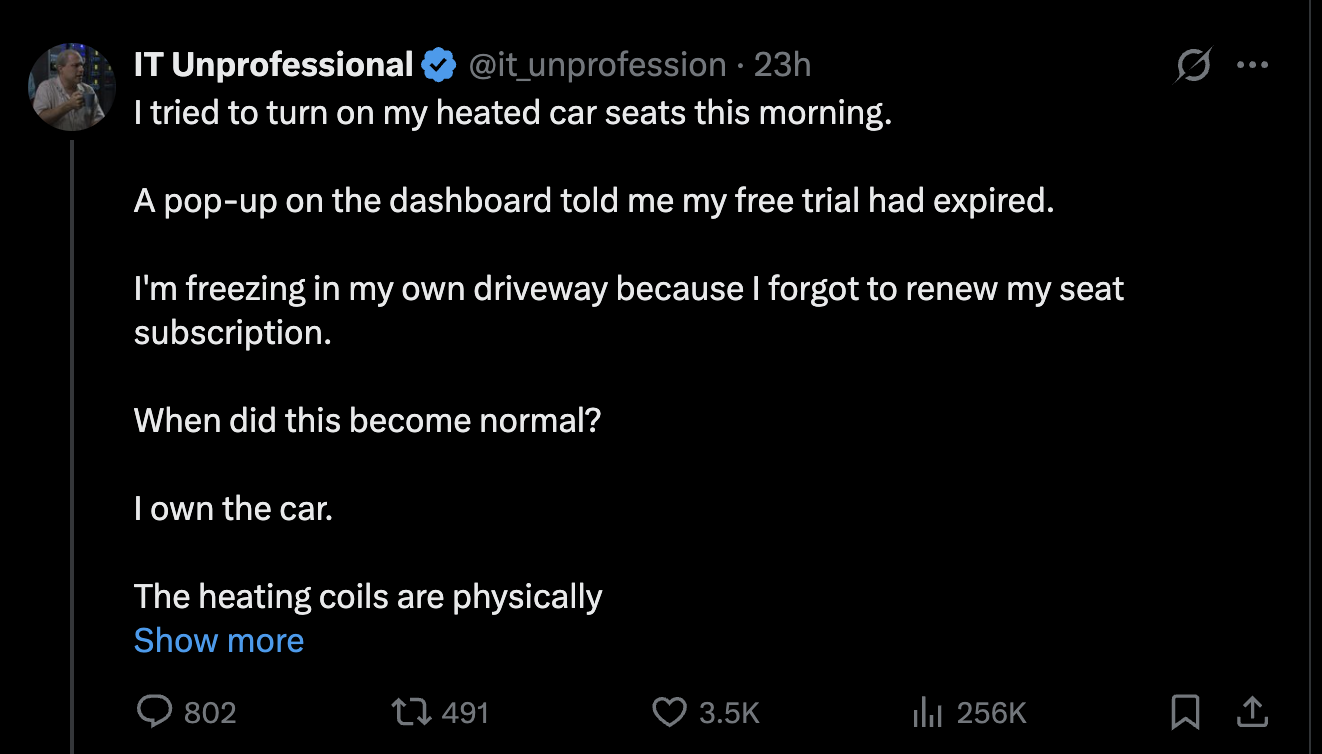This screenshot has width=1322, height=754.
Task: Click the 256K views count
Action: point(991,713)
